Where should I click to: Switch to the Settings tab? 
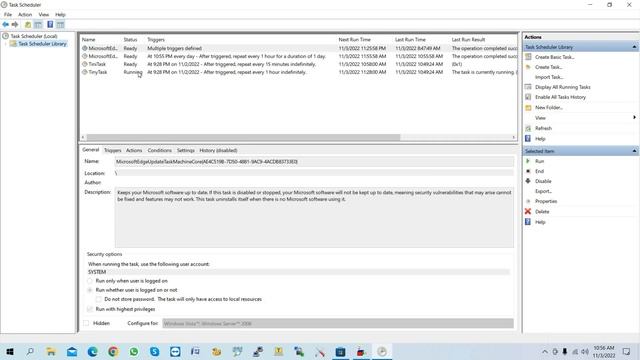point(186,150)
